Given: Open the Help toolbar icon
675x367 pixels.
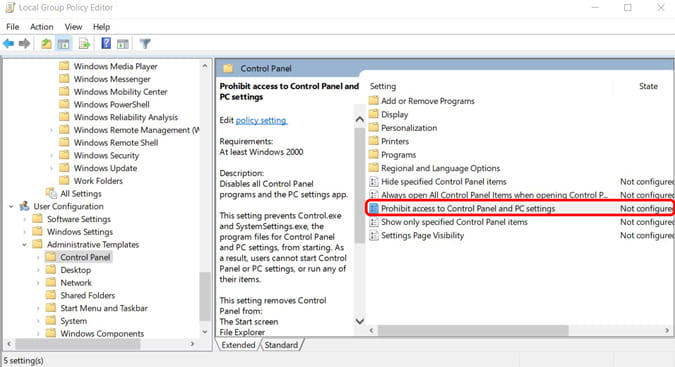Looking at the screenshot, I should tap(106, 43).
